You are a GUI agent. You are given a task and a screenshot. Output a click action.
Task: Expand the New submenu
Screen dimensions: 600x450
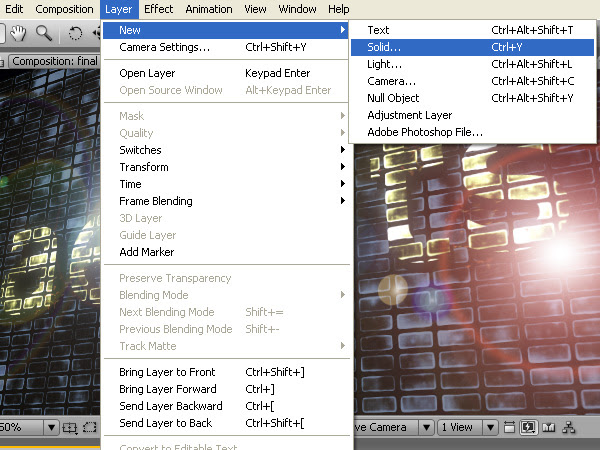click(226, 30)
